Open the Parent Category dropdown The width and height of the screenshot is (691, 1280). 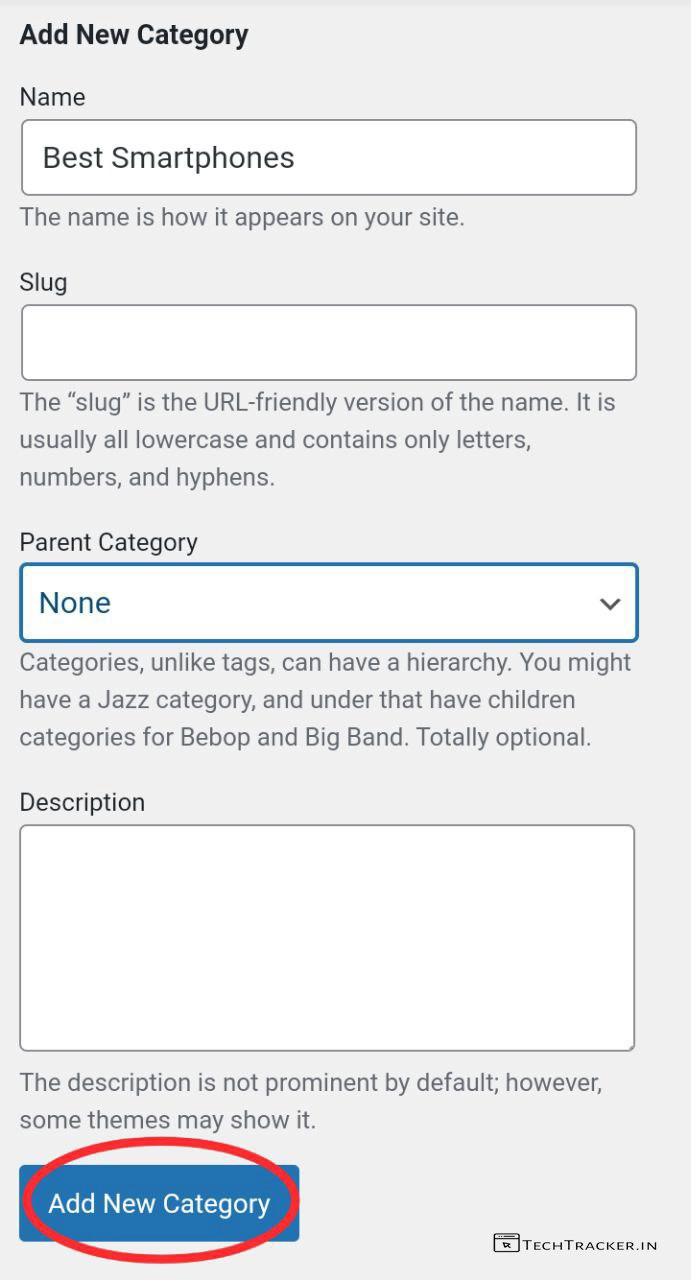[328, 603]
